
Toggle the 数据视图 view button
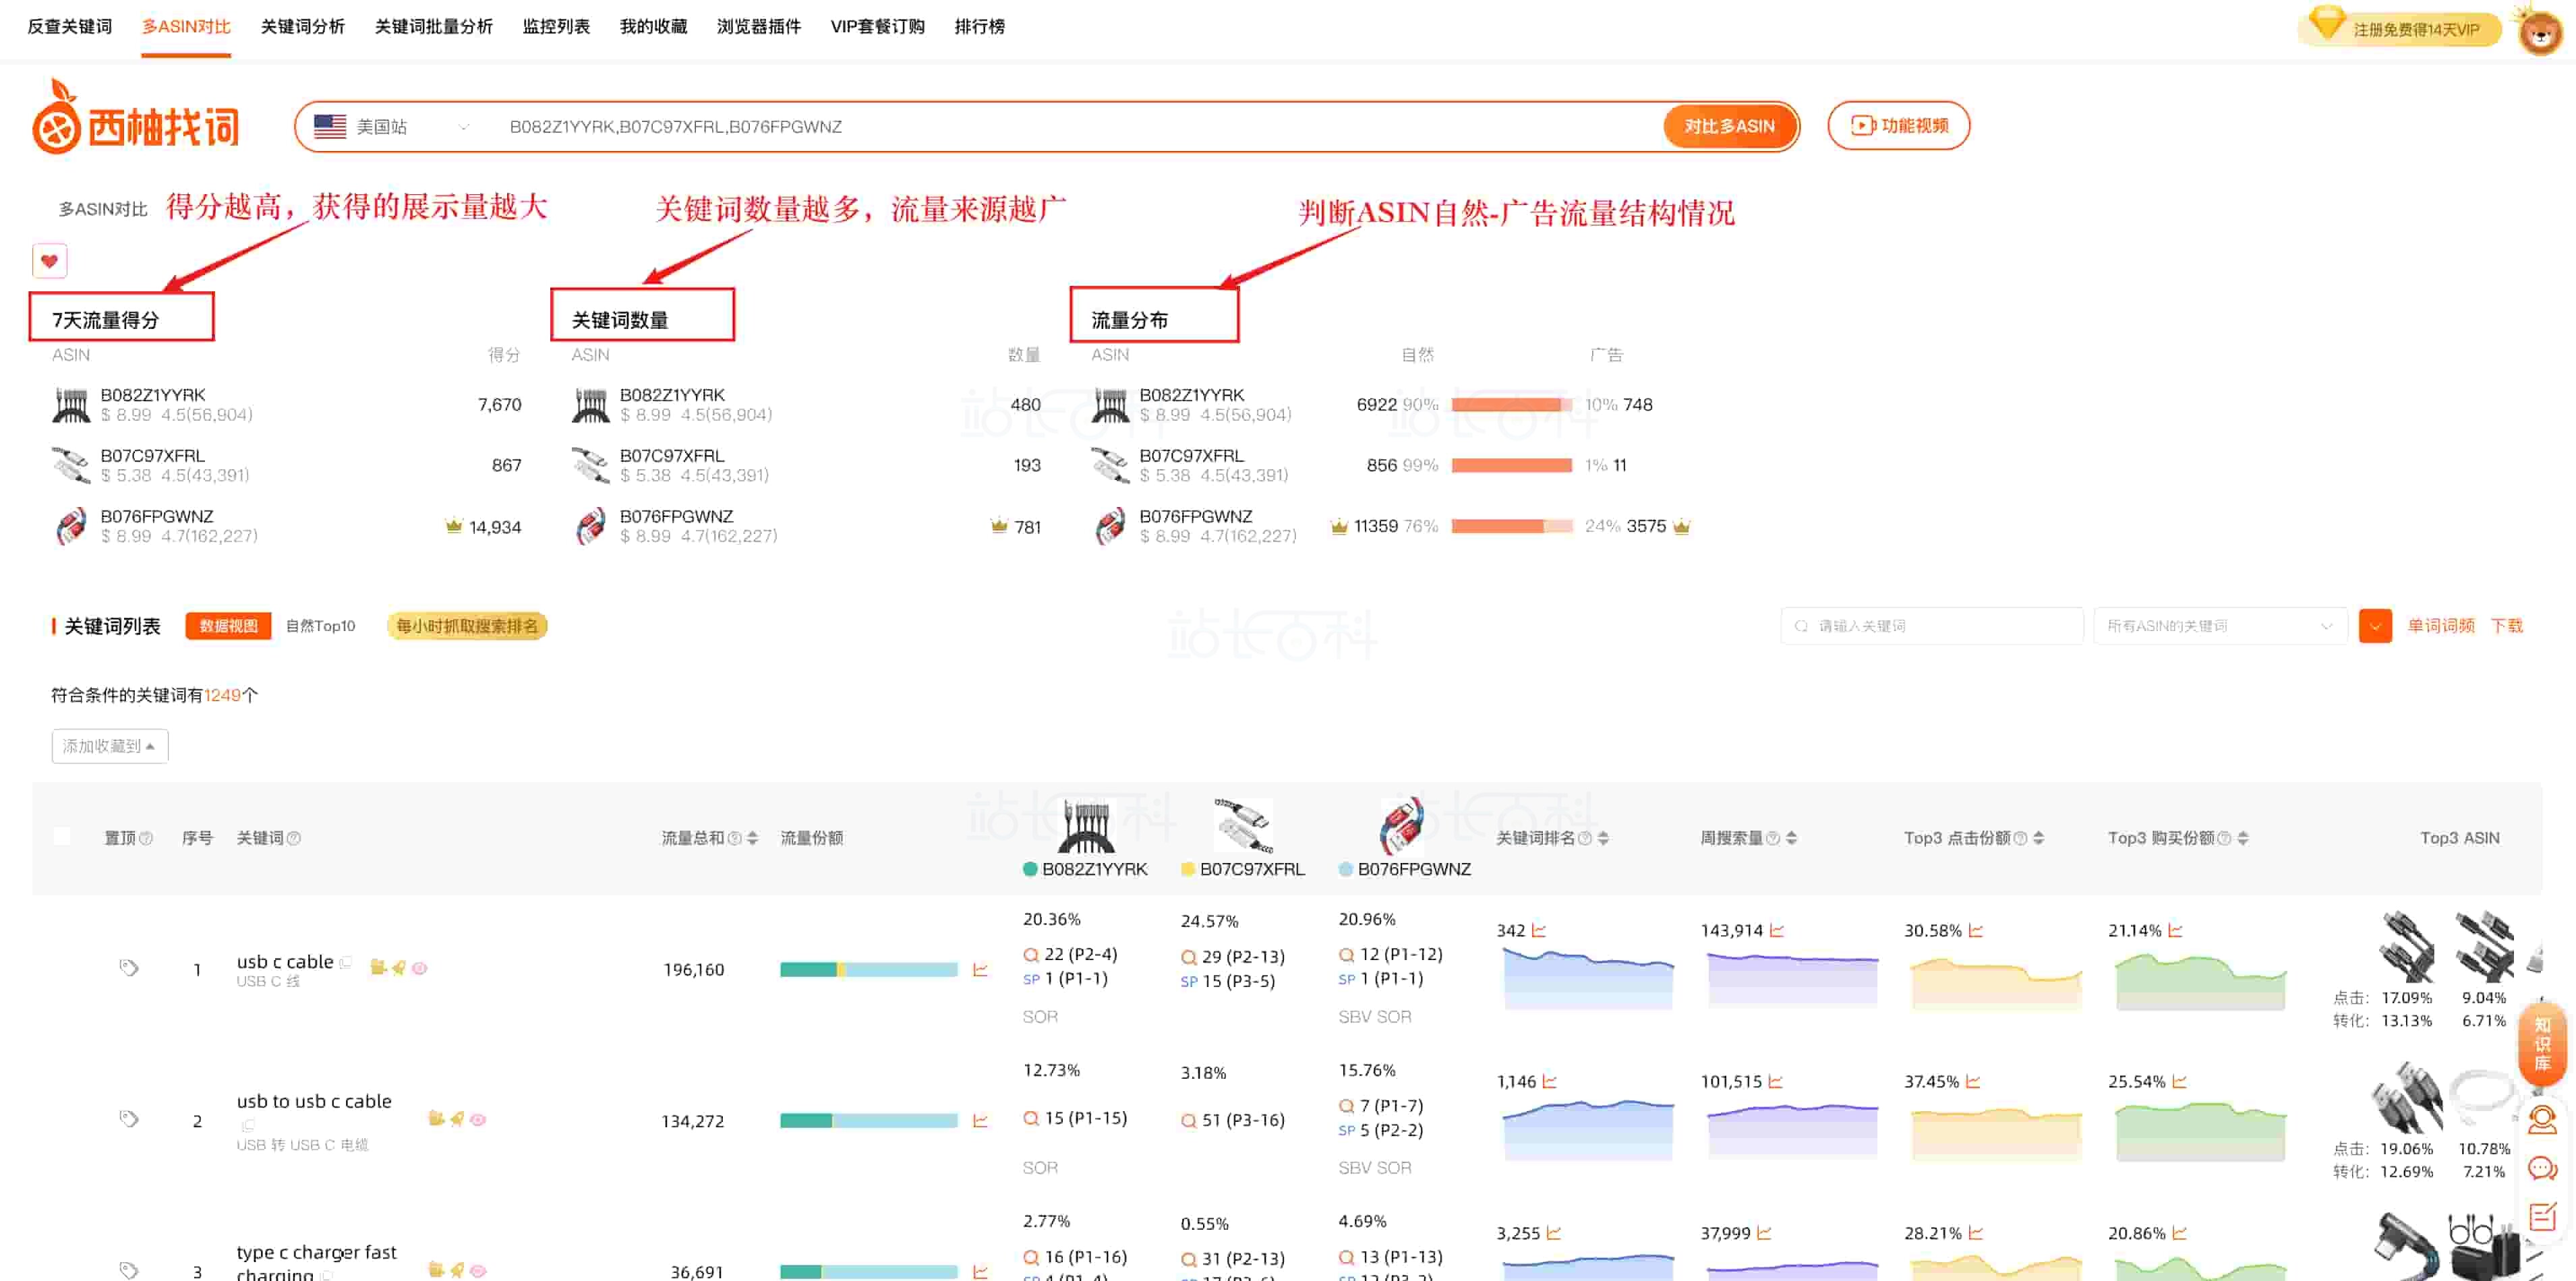click(x=228, y=626)
